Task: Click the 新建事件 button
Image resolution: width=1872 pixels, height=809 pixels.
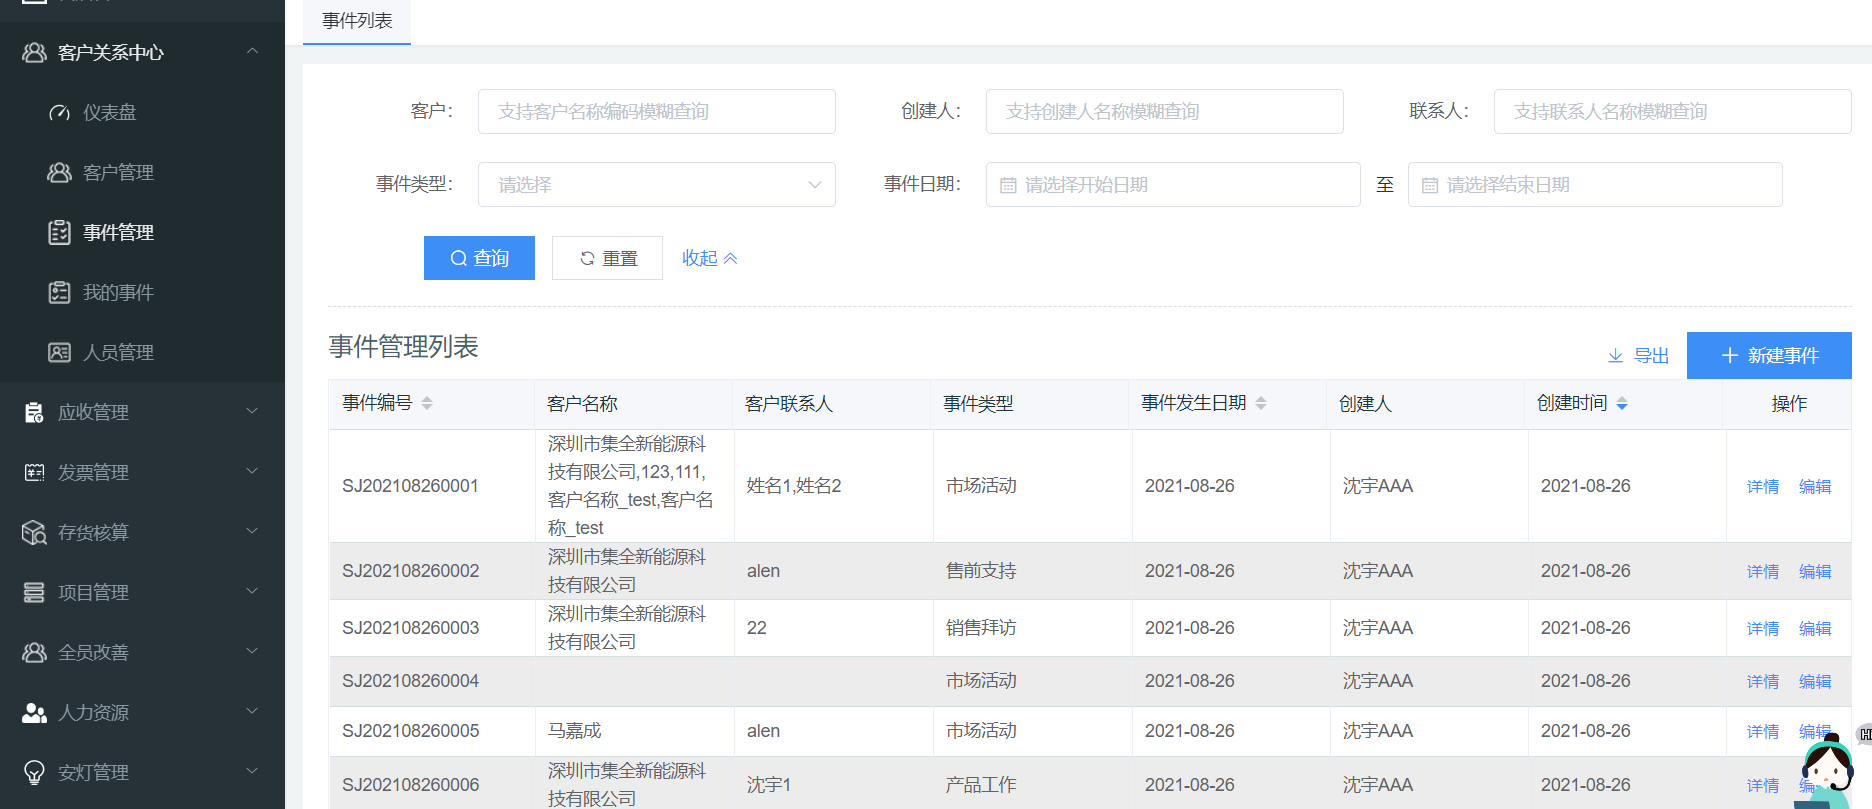Action: pos(1768,356)
